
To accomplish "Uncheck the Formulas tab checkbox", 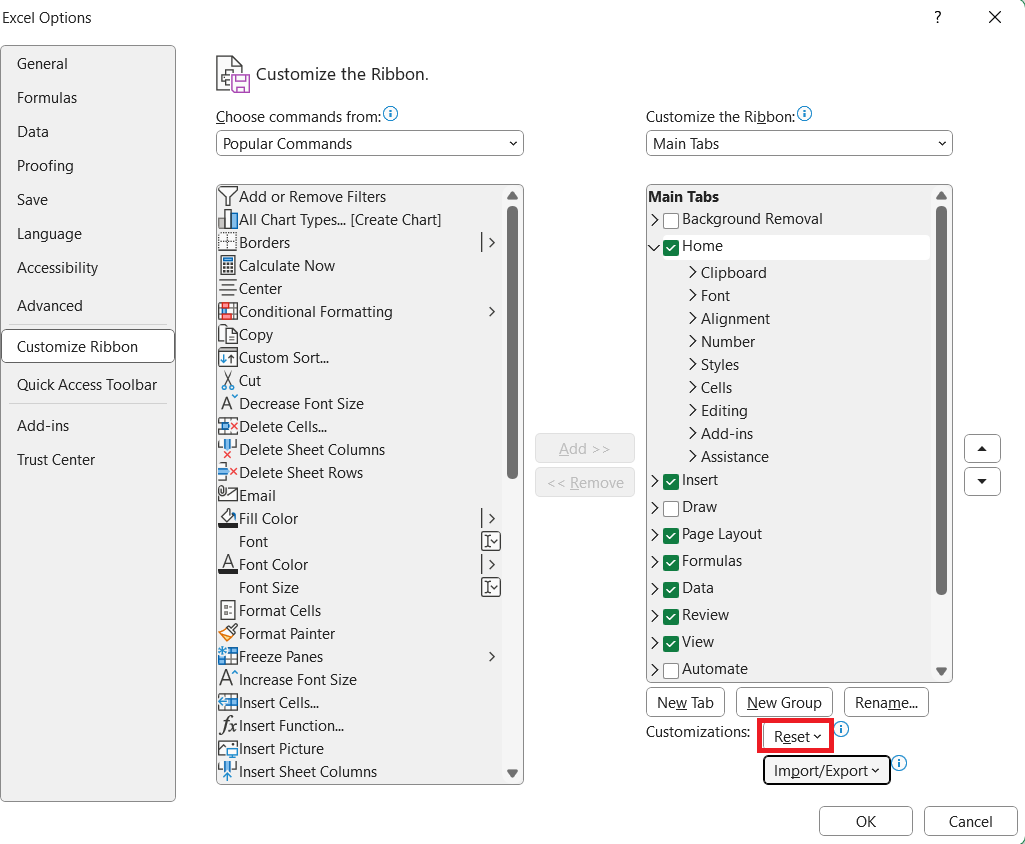I will [671, 562].
